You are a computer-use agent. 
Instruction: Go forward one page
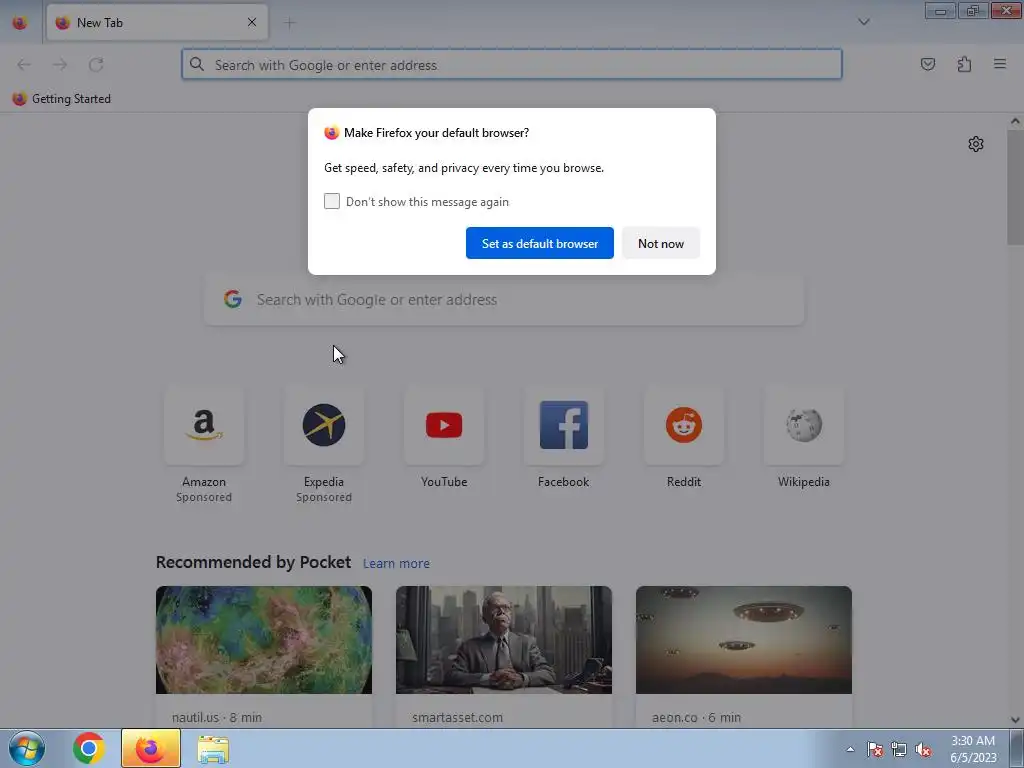pyautogui.click(x=60, y=64)
